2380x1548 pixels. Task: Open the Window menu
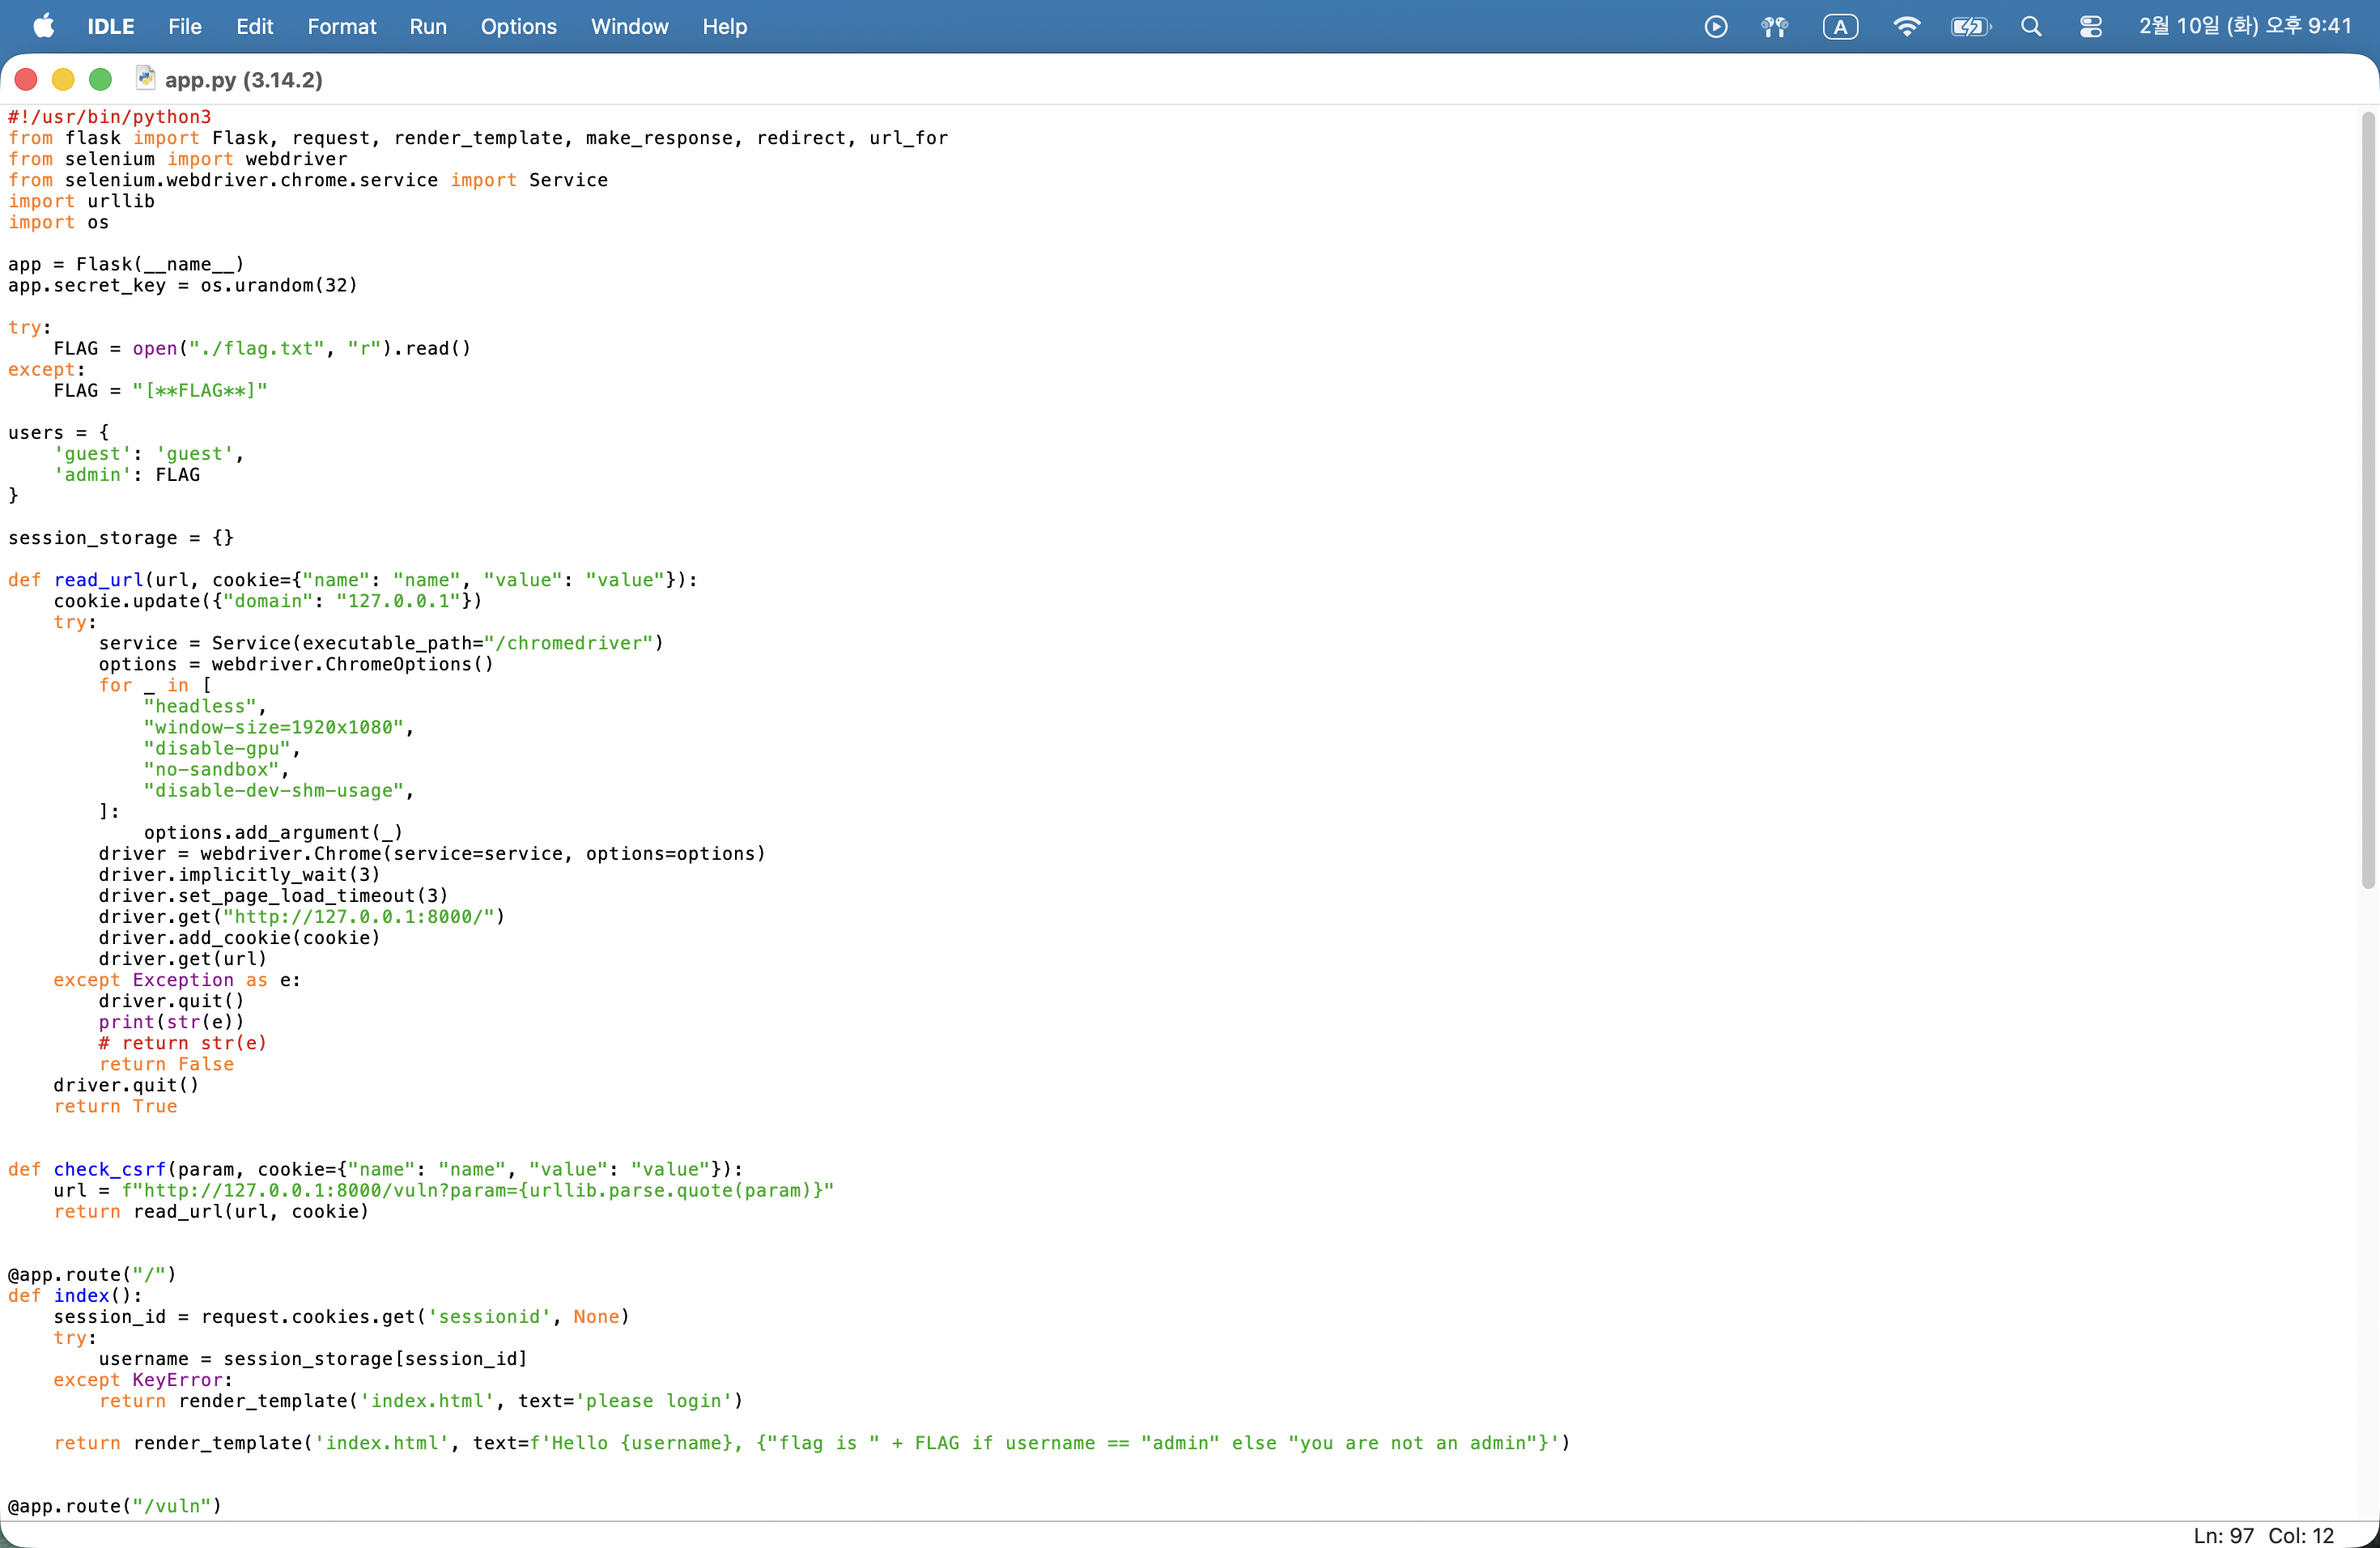coord(629,27)
